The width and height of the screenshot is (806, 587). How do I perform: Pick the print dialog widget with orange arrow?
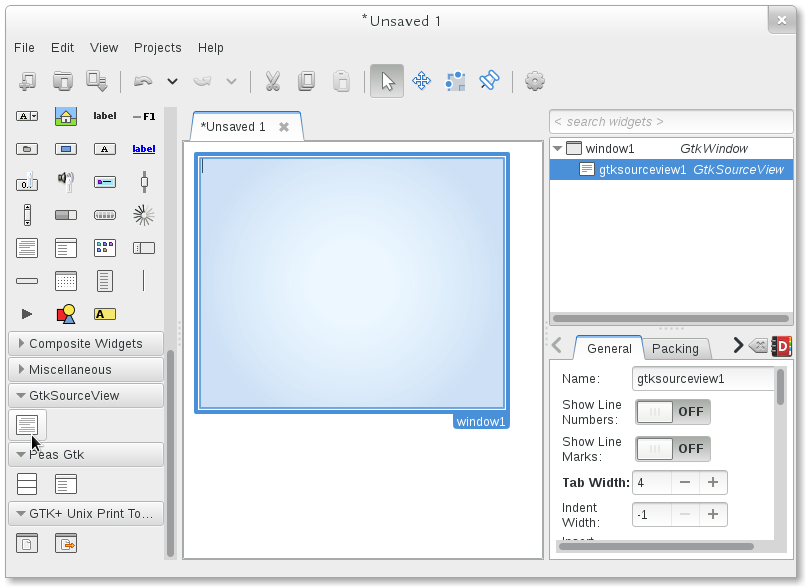tap(66, 543)
